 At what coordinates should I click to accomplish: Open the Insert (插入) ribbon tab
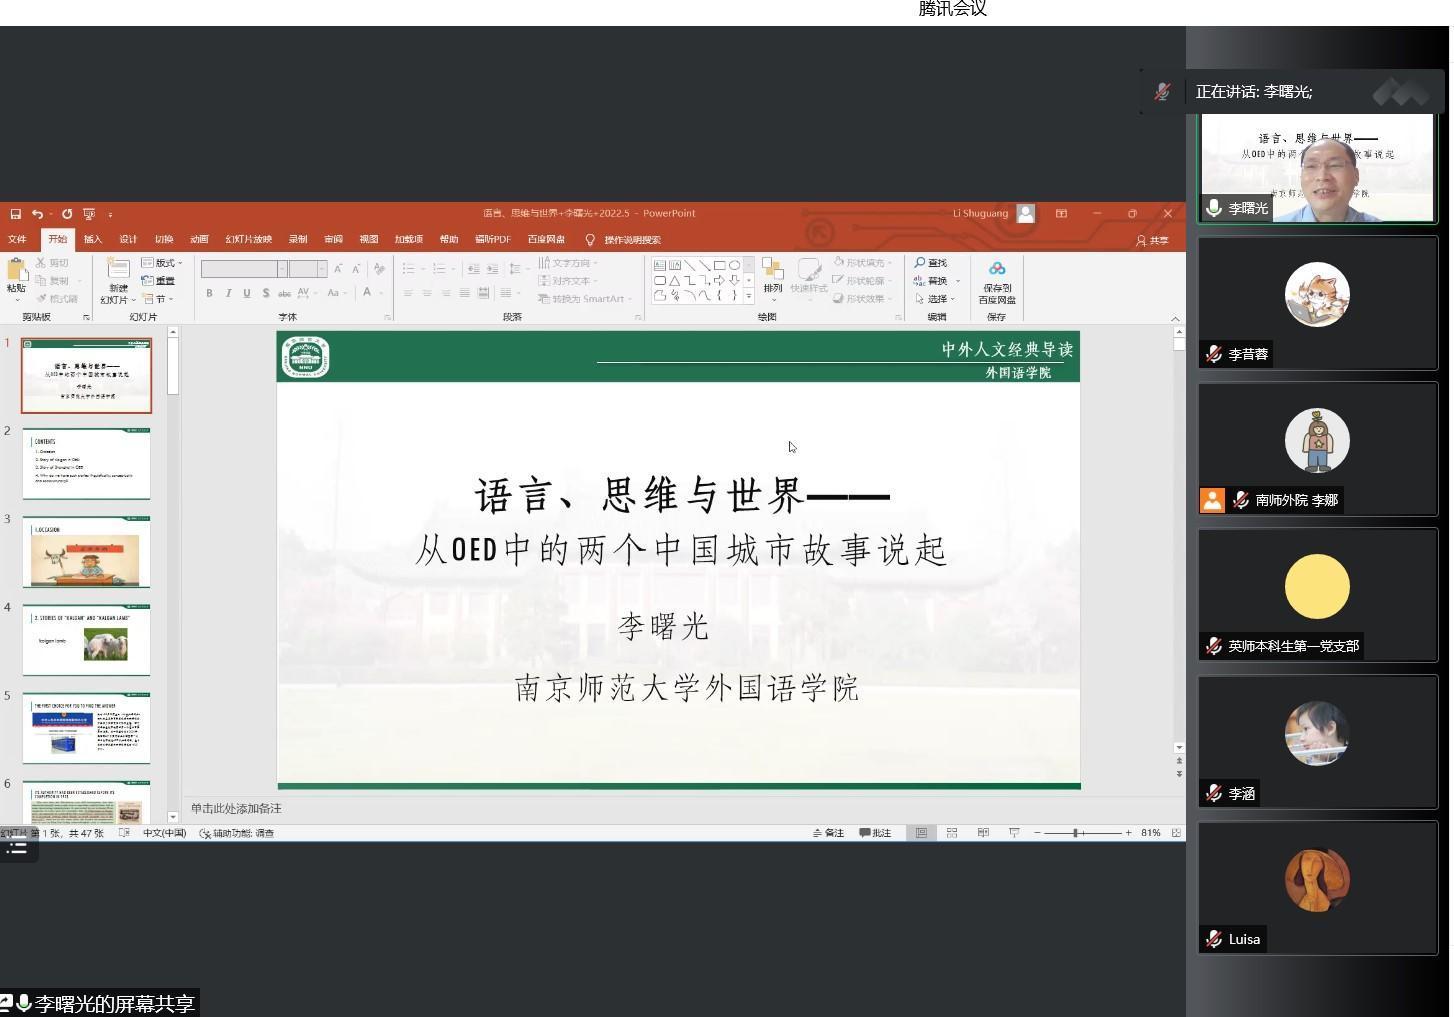coord(93,240)
